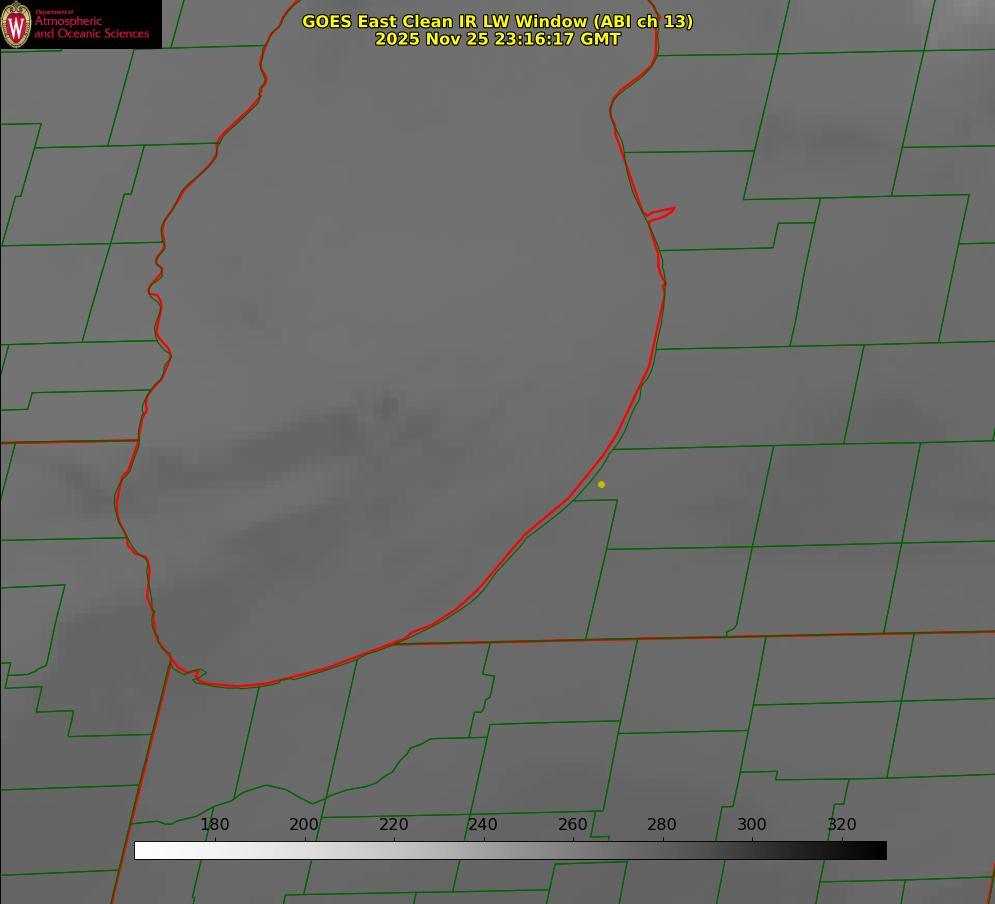Image resolution: width=995 pixels, height=904 pixels.
Task: Click the GOES East Clean IR title
Action: tap(498, 21)
